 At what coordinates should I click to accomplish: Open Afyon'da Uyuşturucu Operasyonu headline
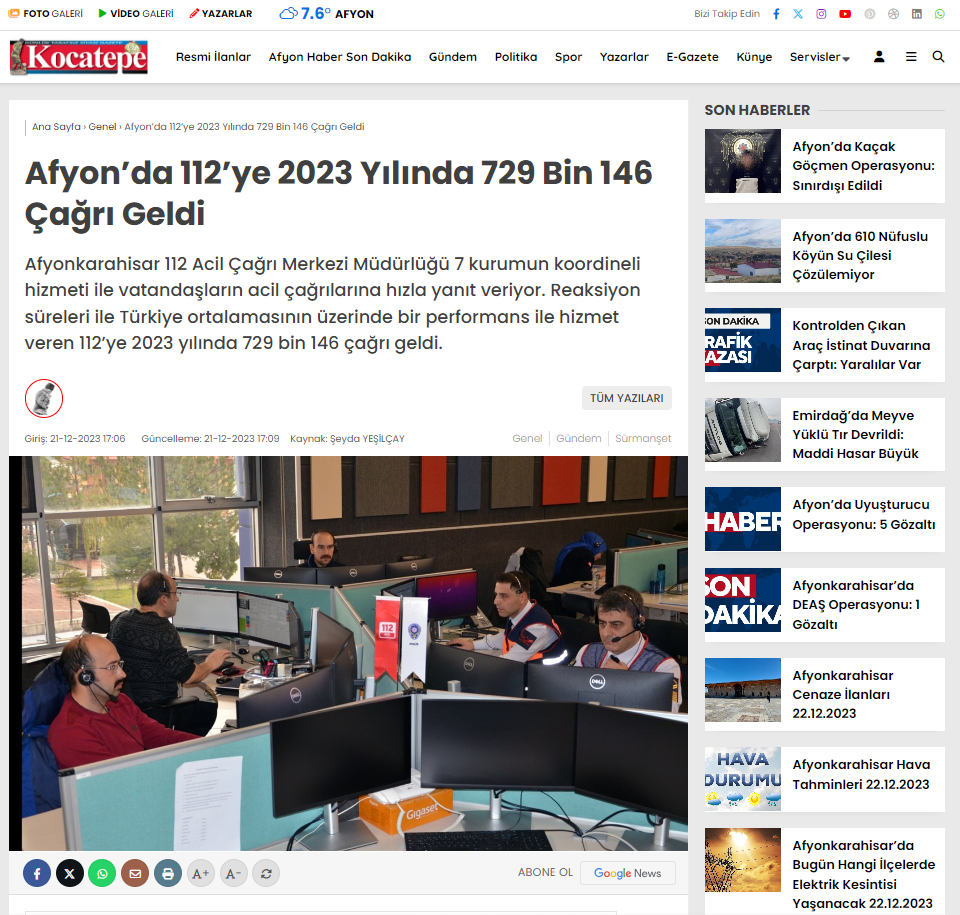point(864,514)
